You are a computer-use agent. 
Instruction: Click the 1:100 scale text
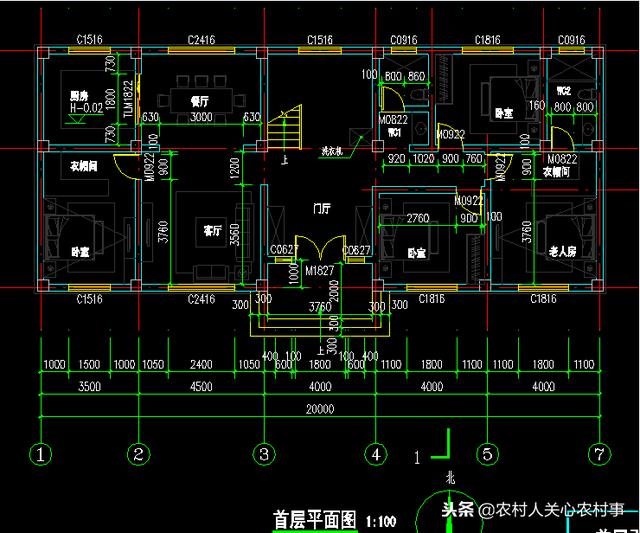tap(381, 521)
